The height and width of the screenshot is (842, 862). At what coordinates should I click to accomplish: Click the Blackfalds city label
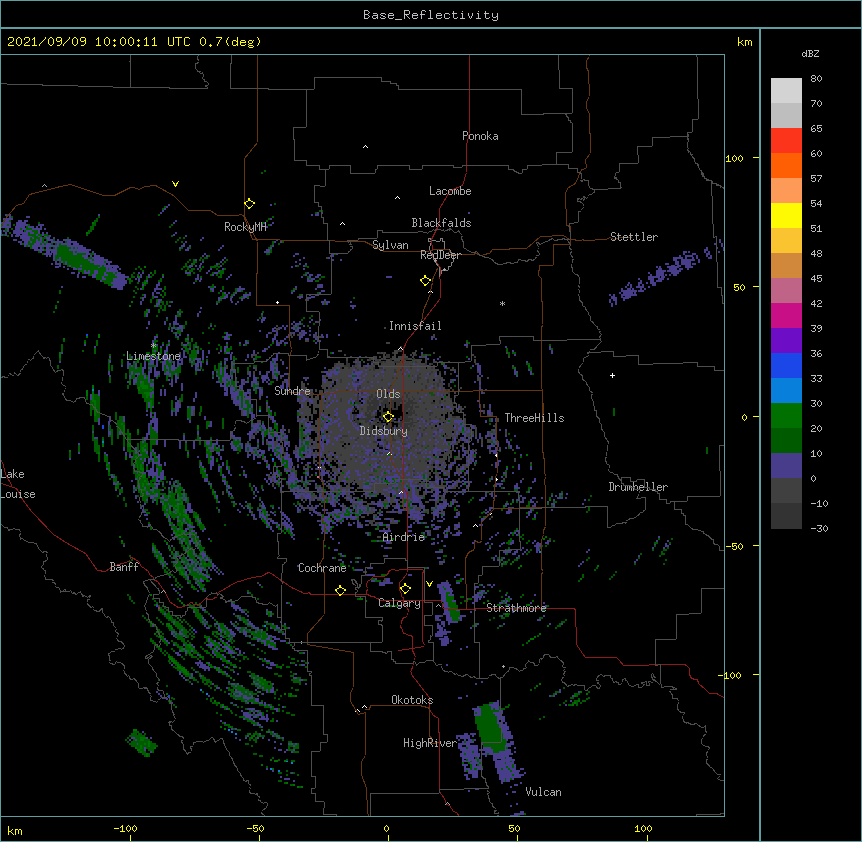(x=441, y=223)
